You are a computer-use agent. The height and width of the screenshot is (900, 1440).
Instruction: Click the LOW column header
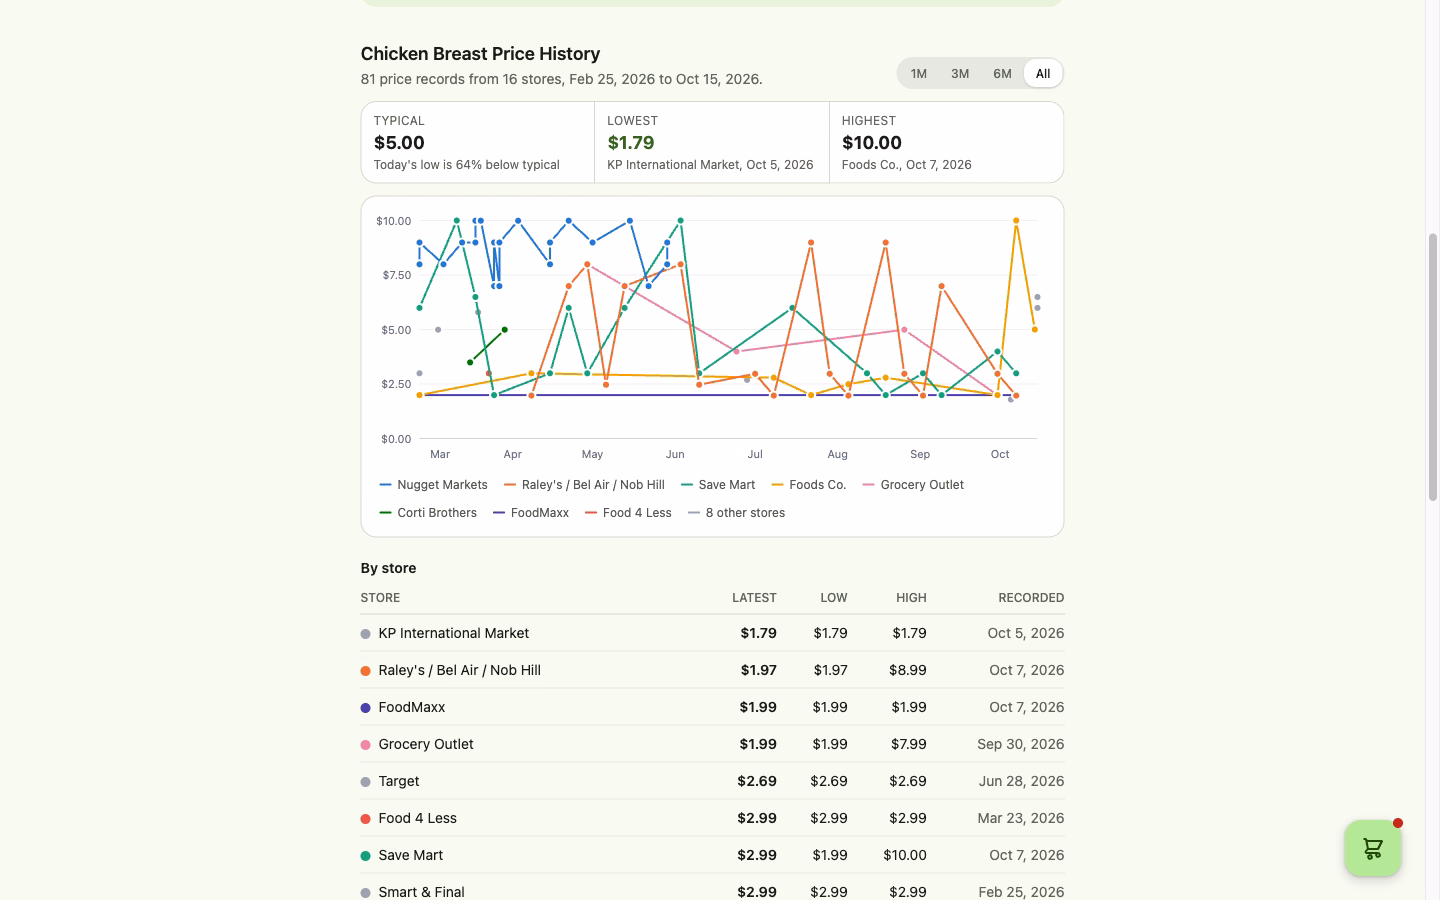[x=834, y=598]
